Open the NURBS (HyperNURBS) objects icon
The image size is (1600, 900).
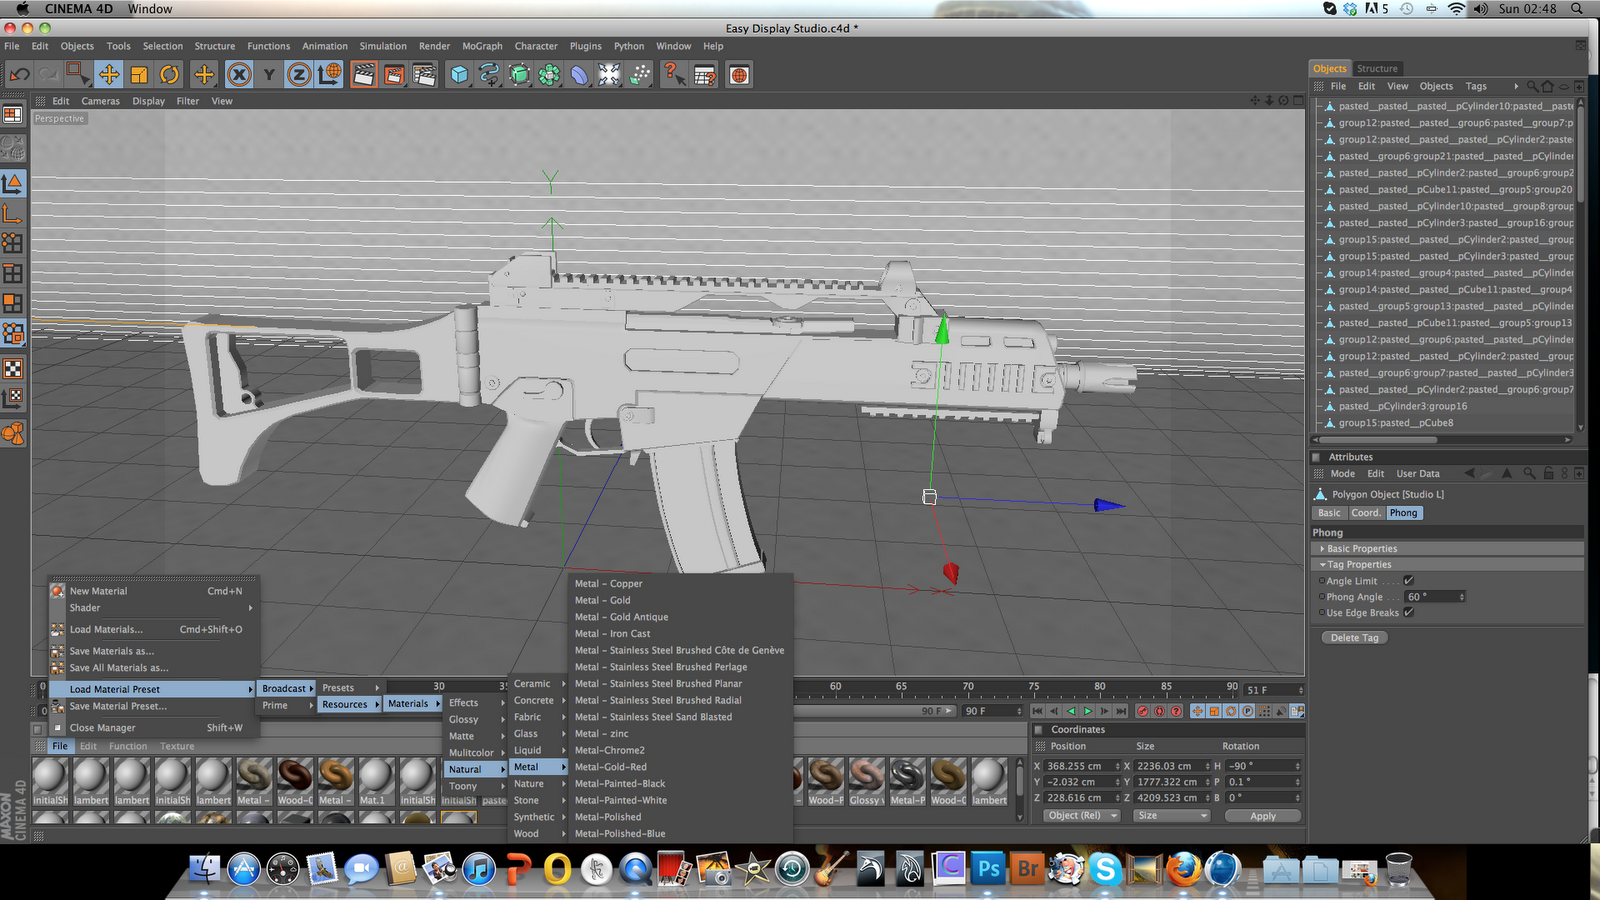[x=519, y=74]
